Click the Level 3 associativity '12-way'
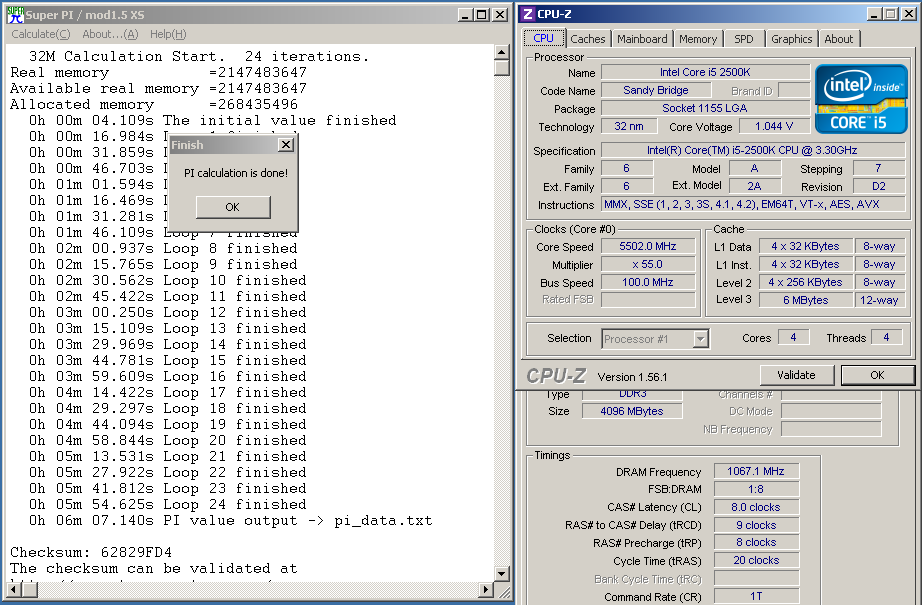This screenshot has height=605, width=922. coord(879,300)
